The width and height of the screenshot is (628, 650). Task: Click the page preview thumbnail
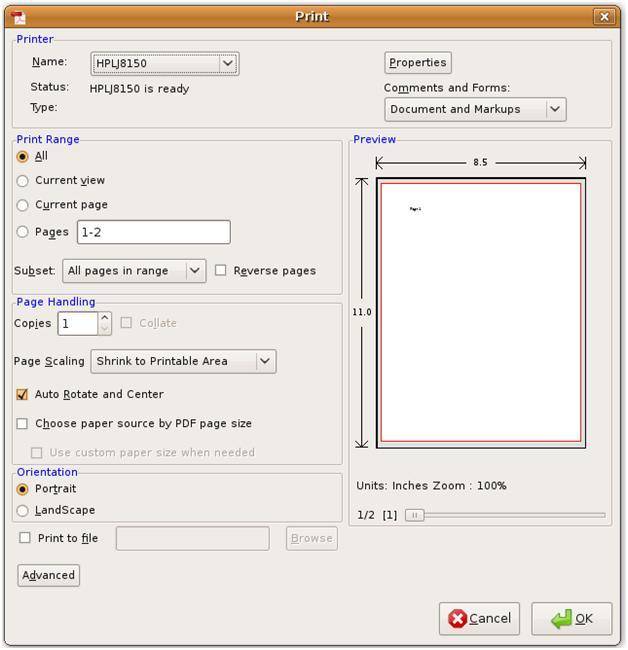(x=481, y=313)
